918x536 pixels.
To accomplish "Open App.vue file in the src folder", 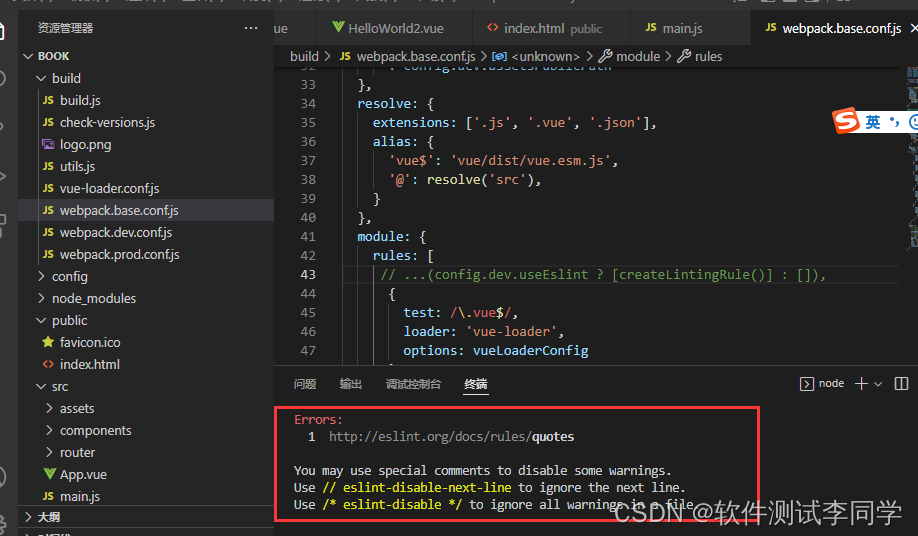I will point(82,474).
